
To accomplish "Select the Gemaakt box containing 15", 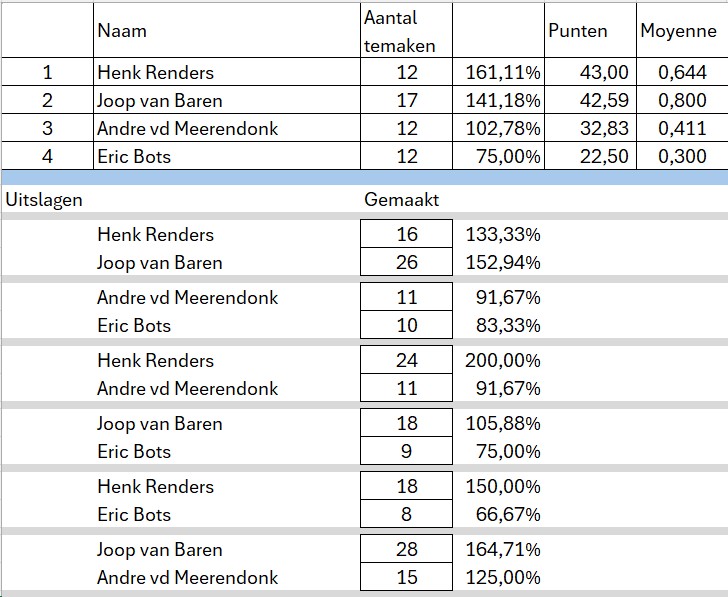I will tap(407, 578).
